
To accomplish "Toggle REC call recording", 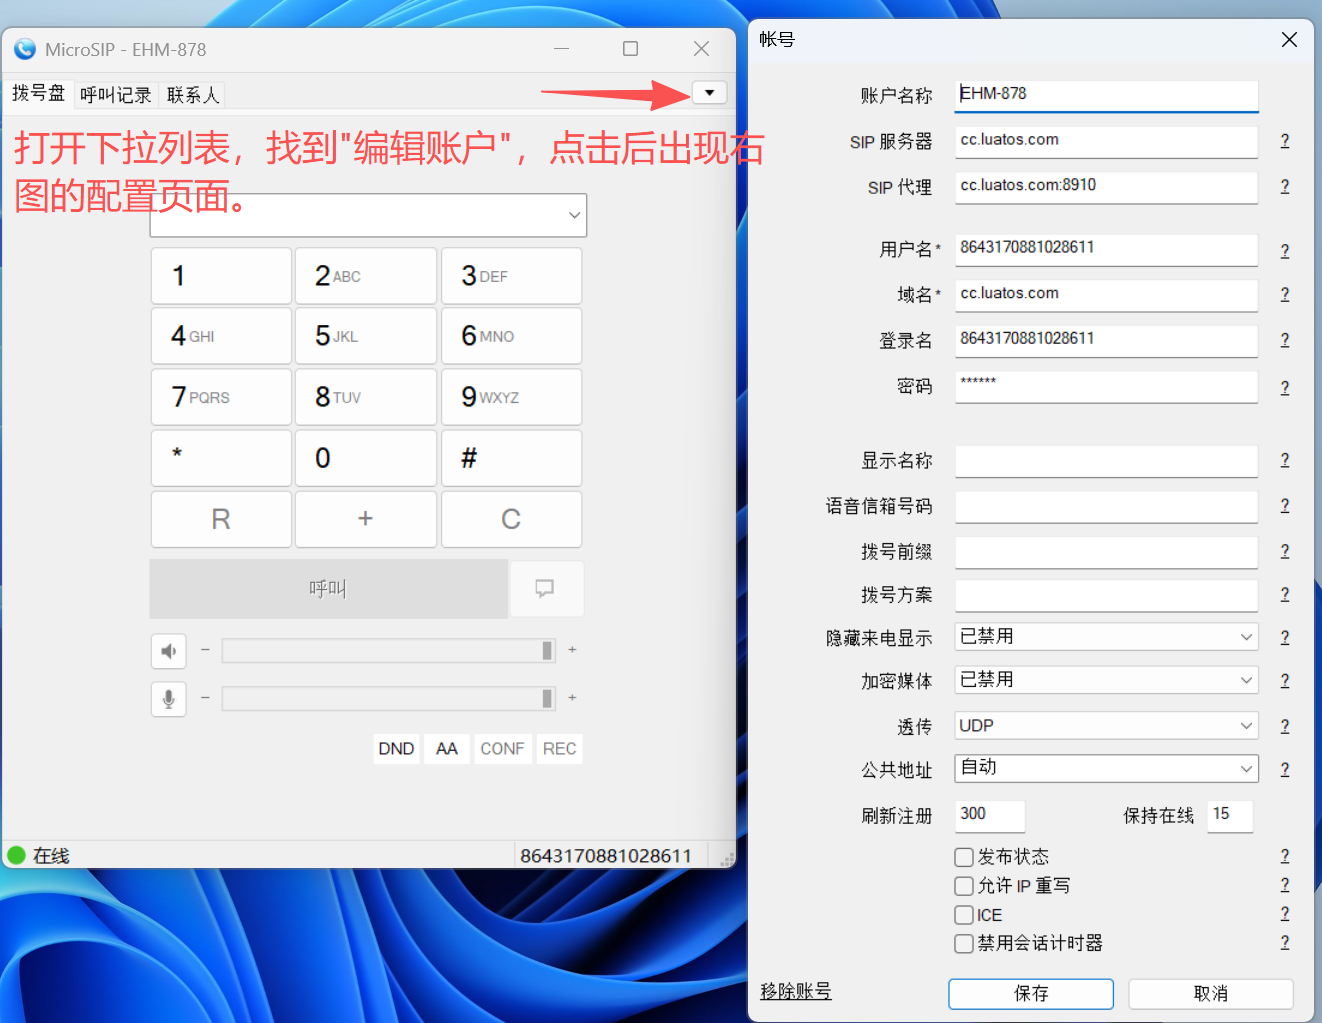I will (x=559, y=749).
